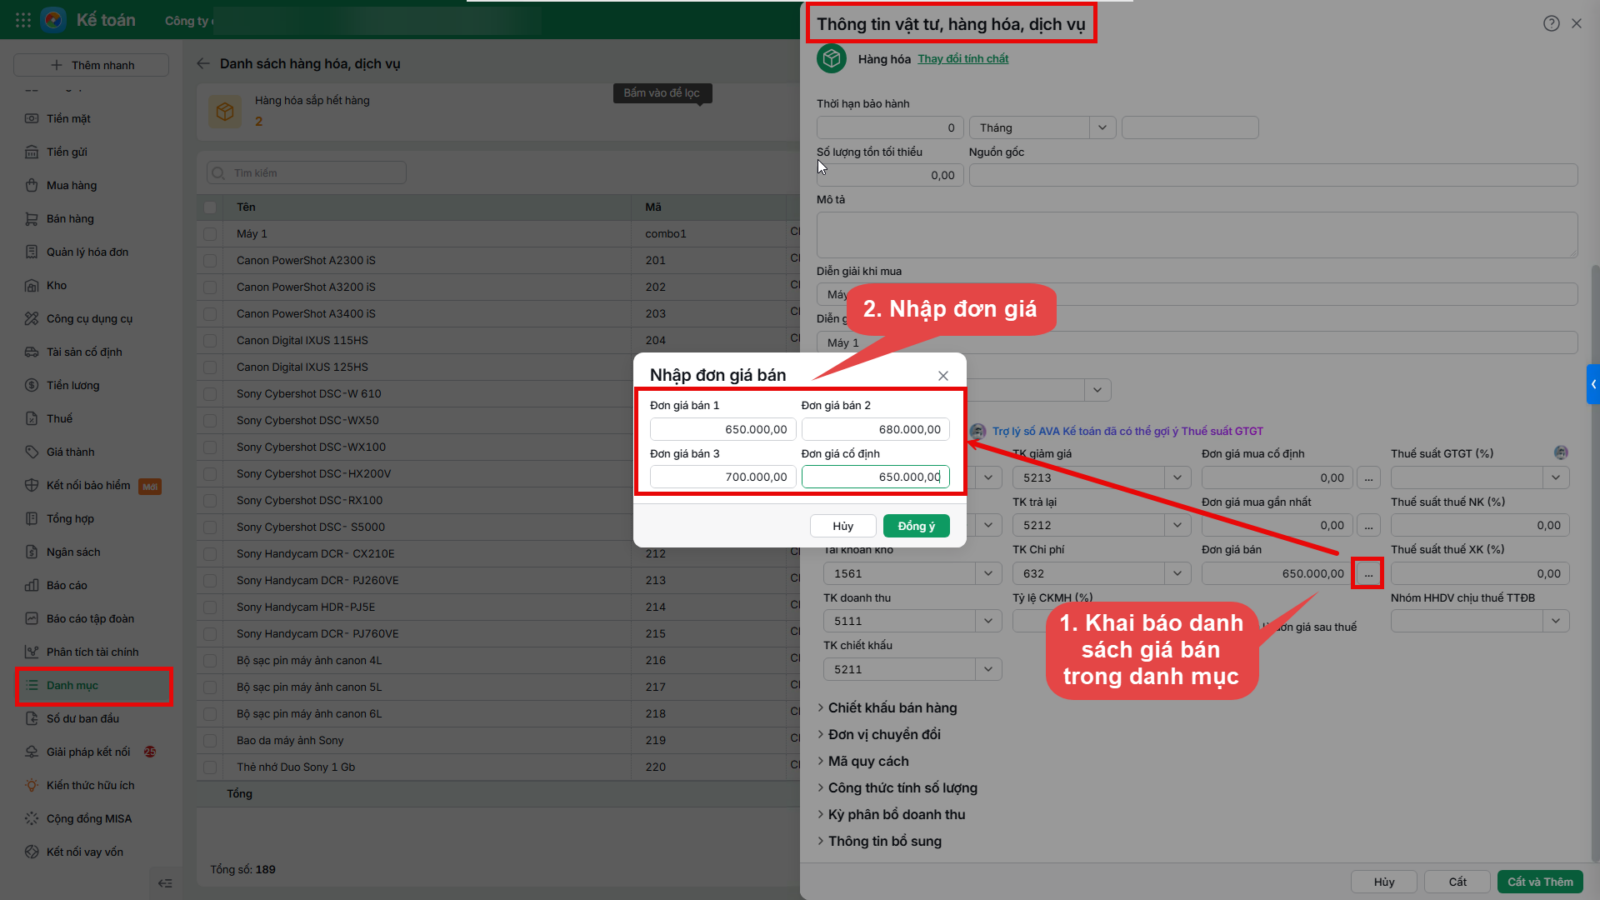Expand the Chiết khấu bán hàng section

888,708
